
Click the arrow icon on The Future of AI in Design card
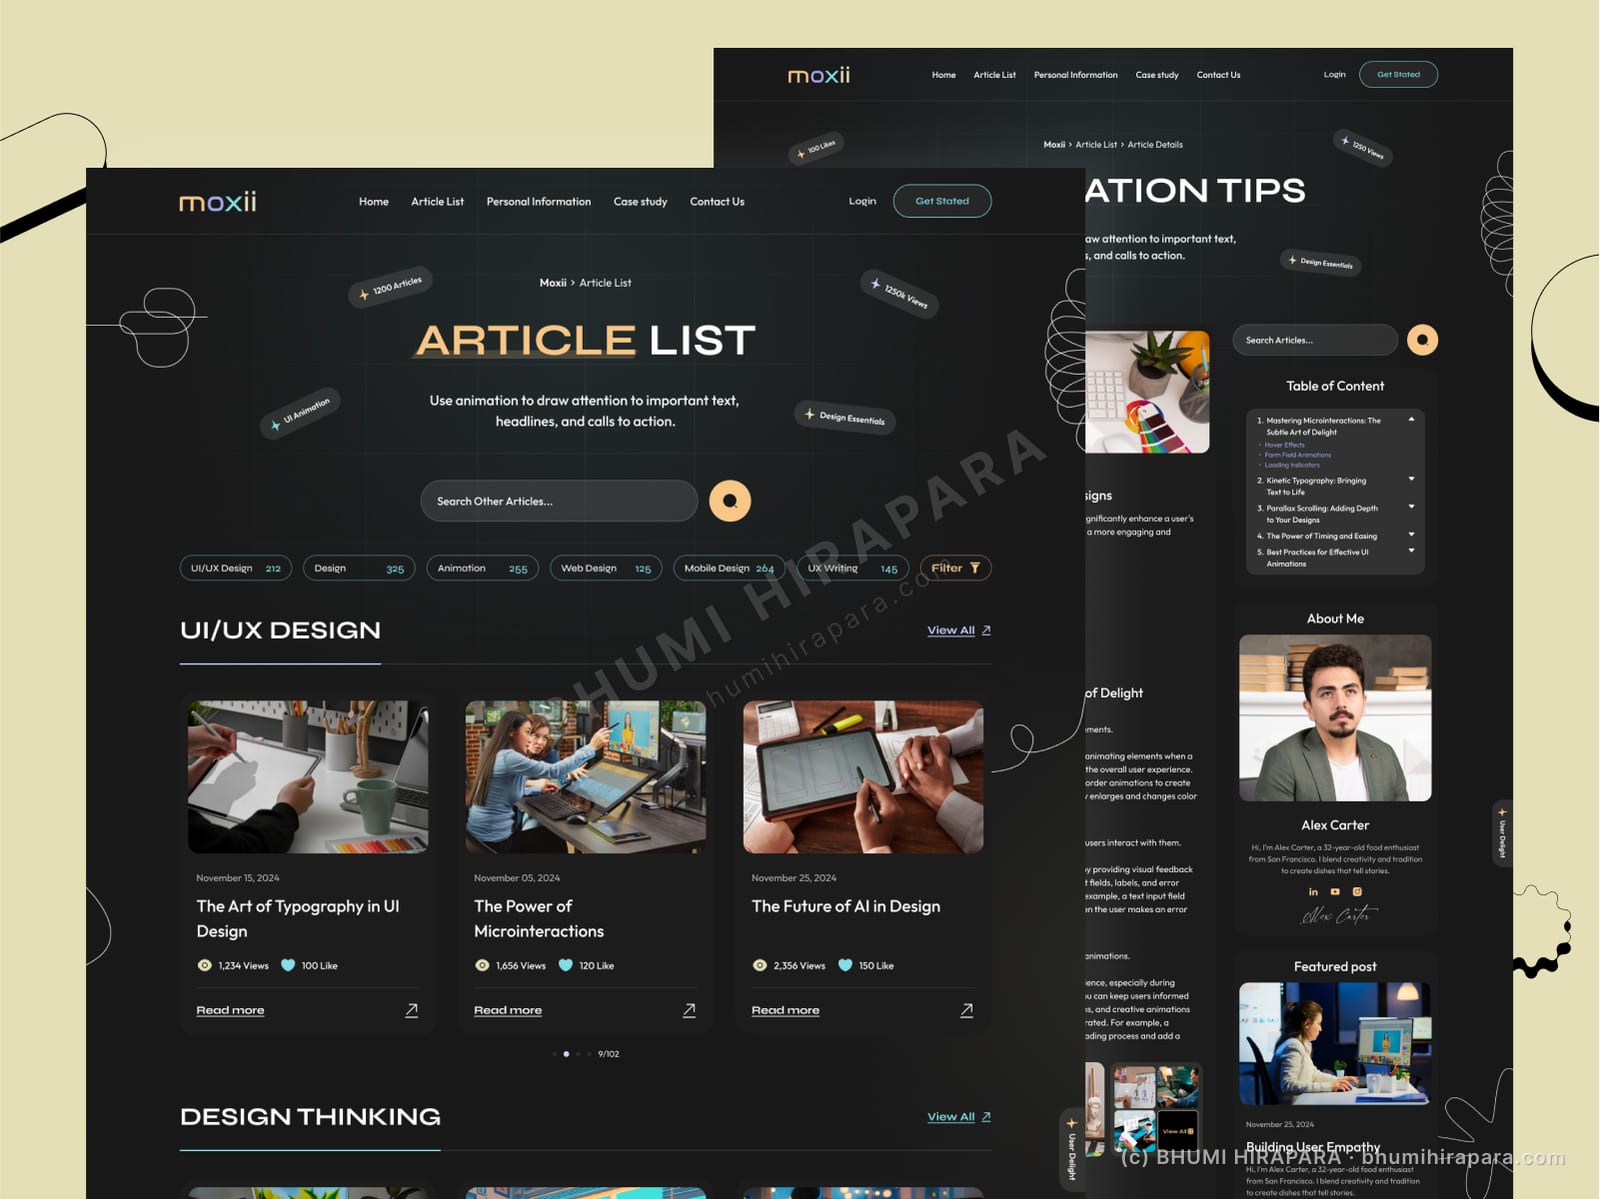click(967, 1010)
